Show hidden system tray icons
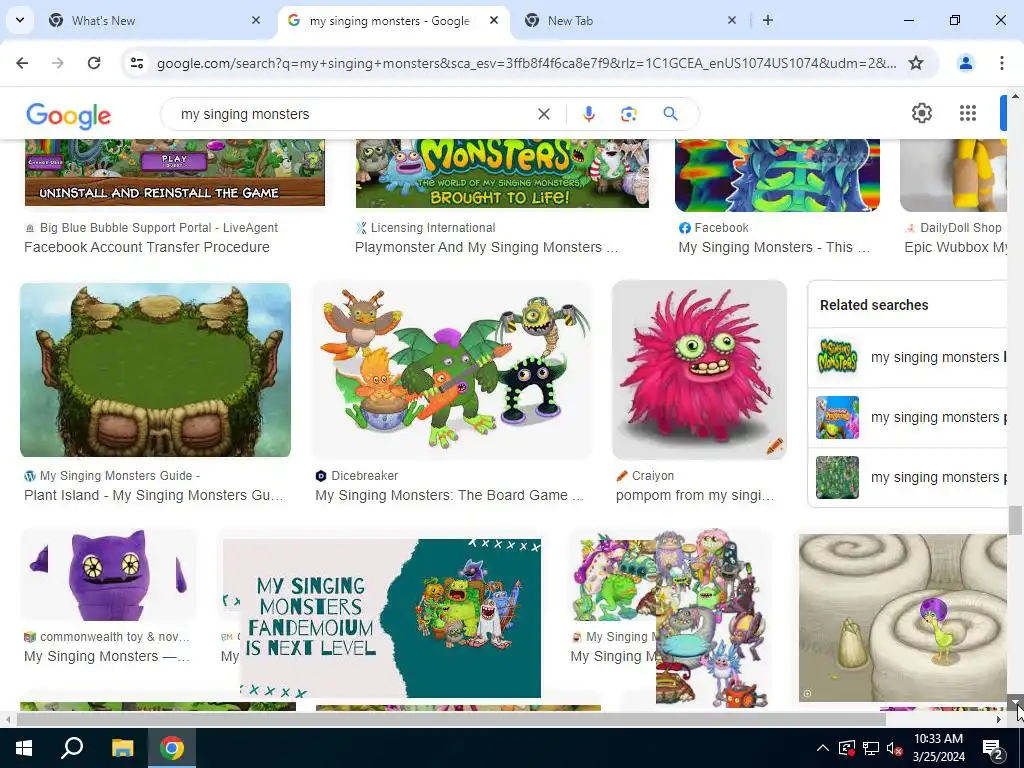Image resolution: width=1024 pixels, height=768 pixels. point(823,748)
